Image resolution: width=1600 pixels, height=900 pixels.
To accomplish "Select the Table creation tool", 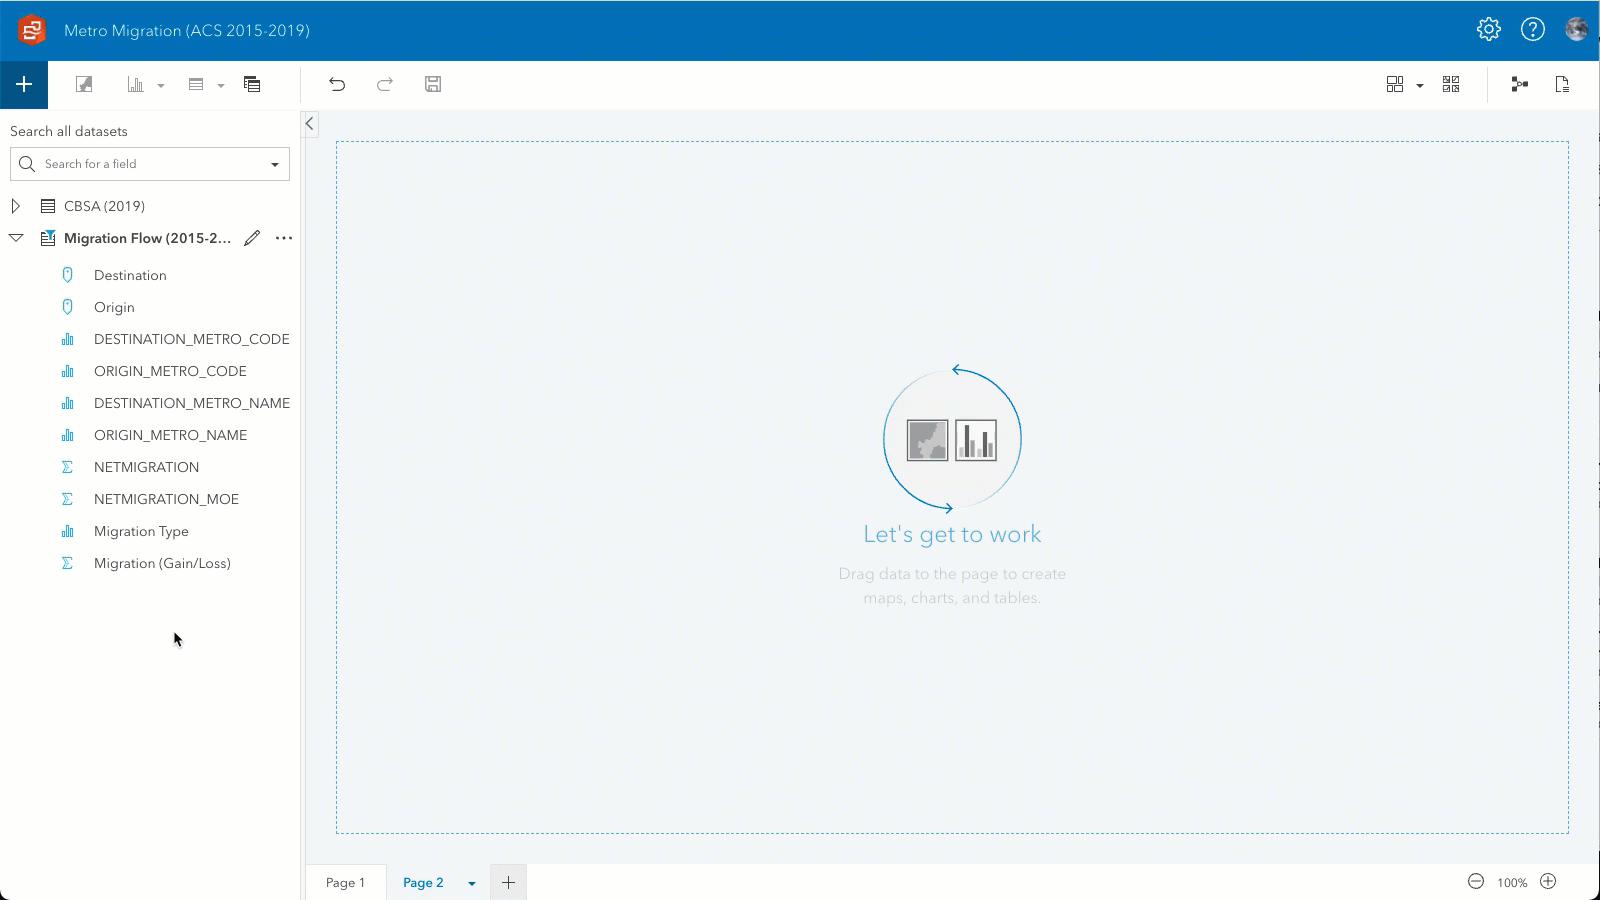I will (197, 84).
